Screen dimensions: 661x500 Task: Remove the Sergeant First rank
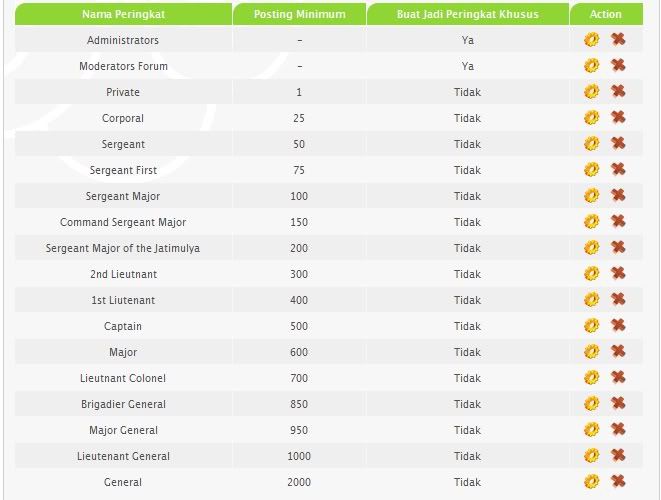(618, 169)
